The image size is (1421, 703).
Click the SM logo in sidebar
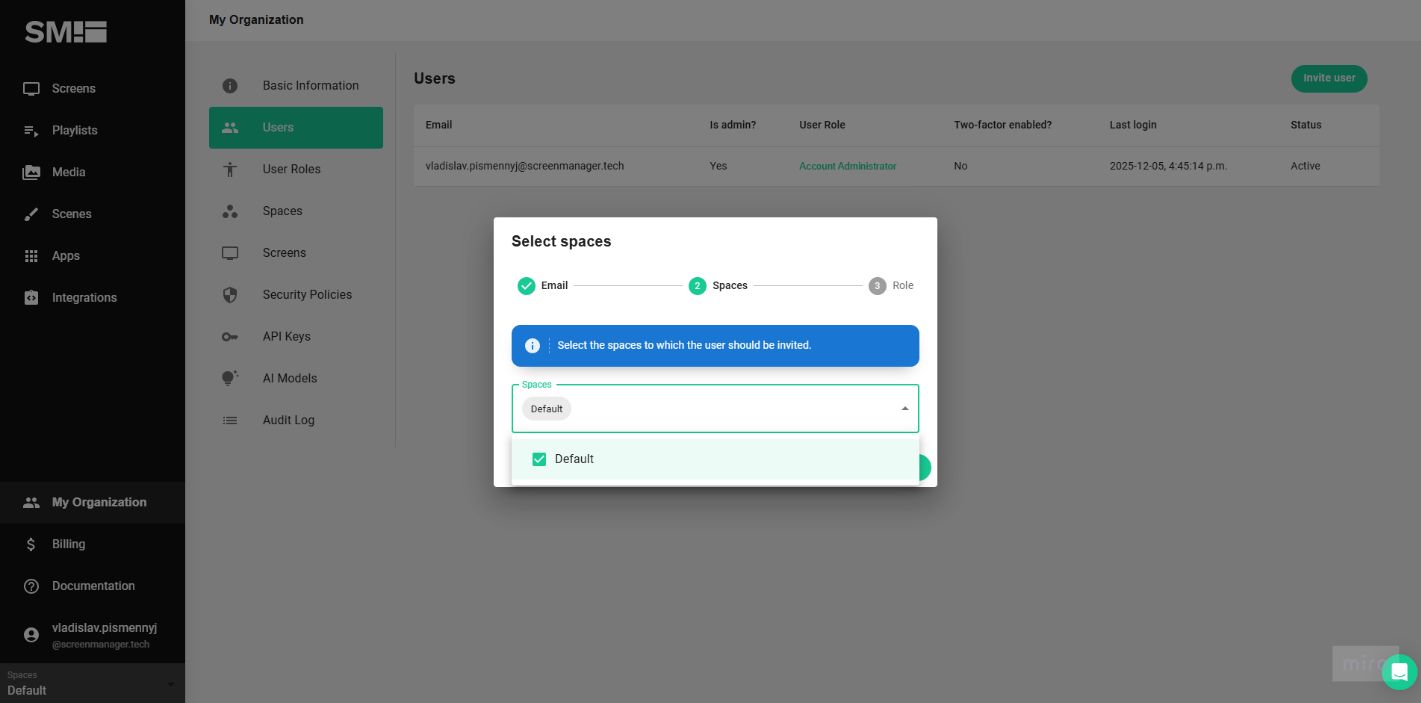[66, 32]
